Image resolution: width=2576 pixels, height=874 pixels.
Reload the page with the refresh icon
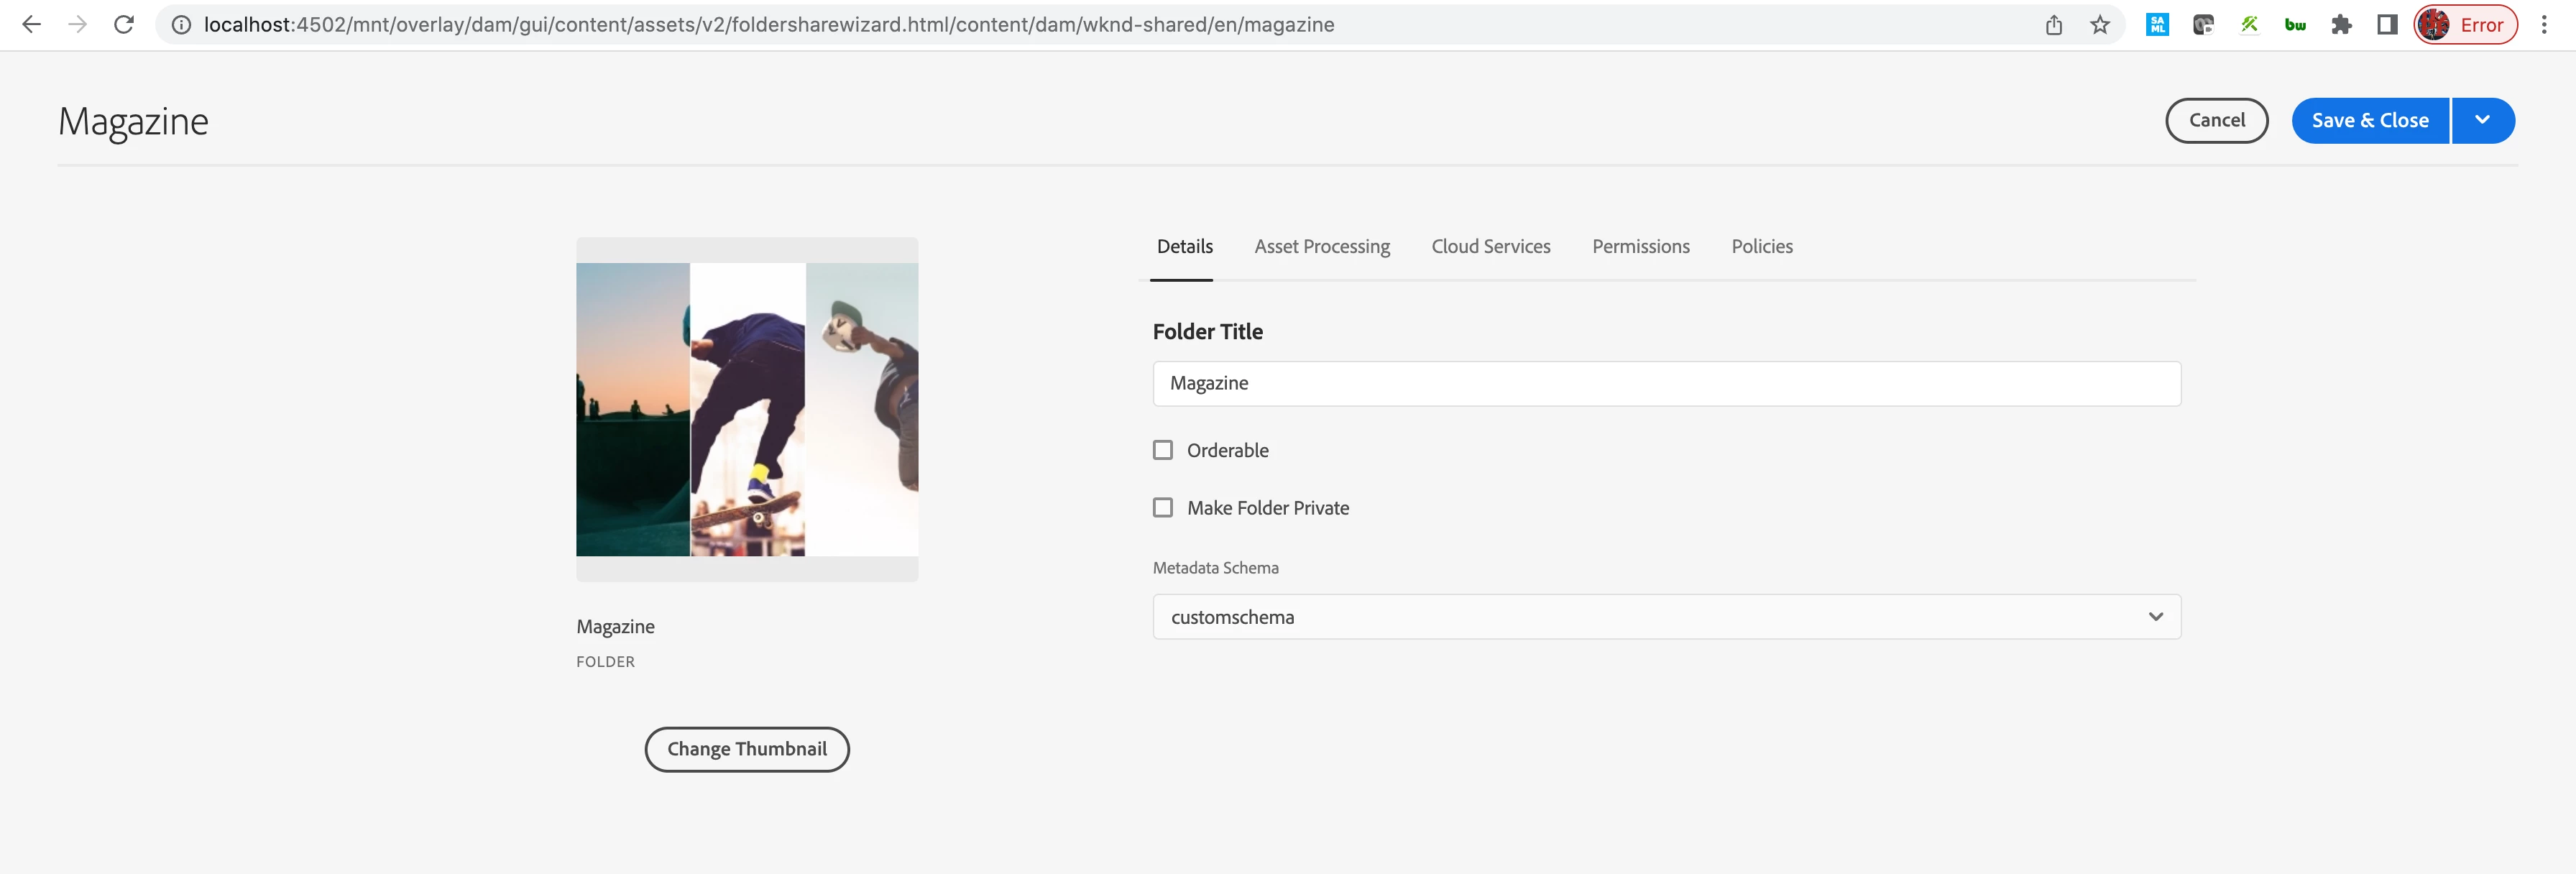[x=124, y=25]
